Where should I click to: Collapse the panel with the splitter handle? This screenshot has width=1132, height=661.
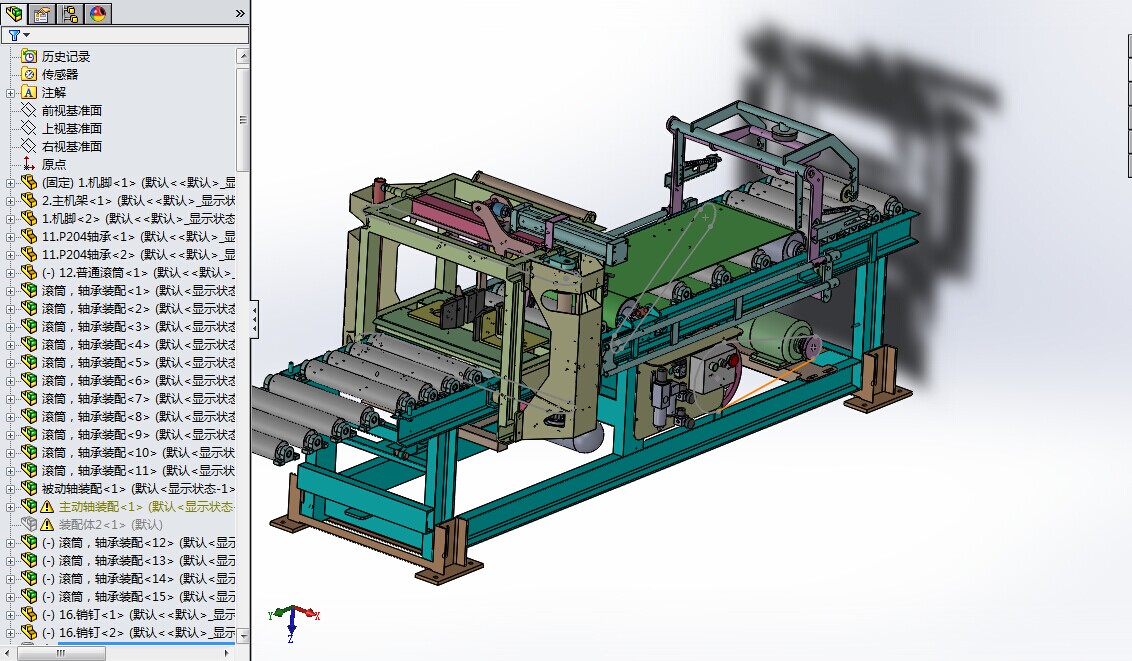tap(254, 319)
